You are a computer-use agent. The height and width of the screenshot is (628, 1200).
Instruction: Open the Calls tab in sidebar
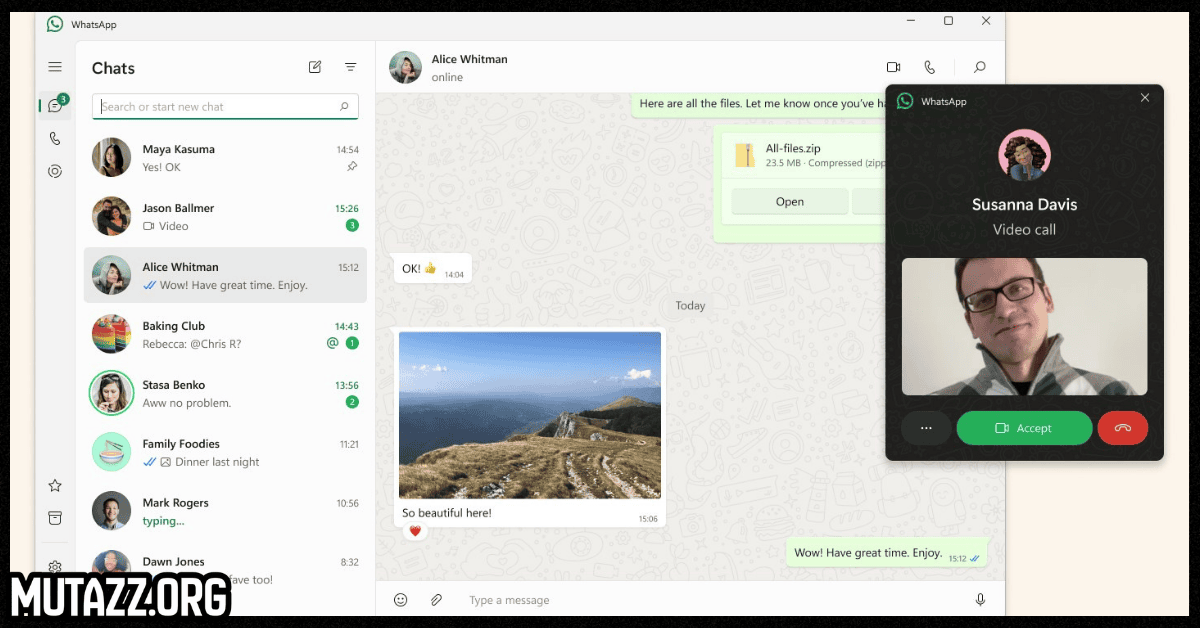[x=55, y=139]
